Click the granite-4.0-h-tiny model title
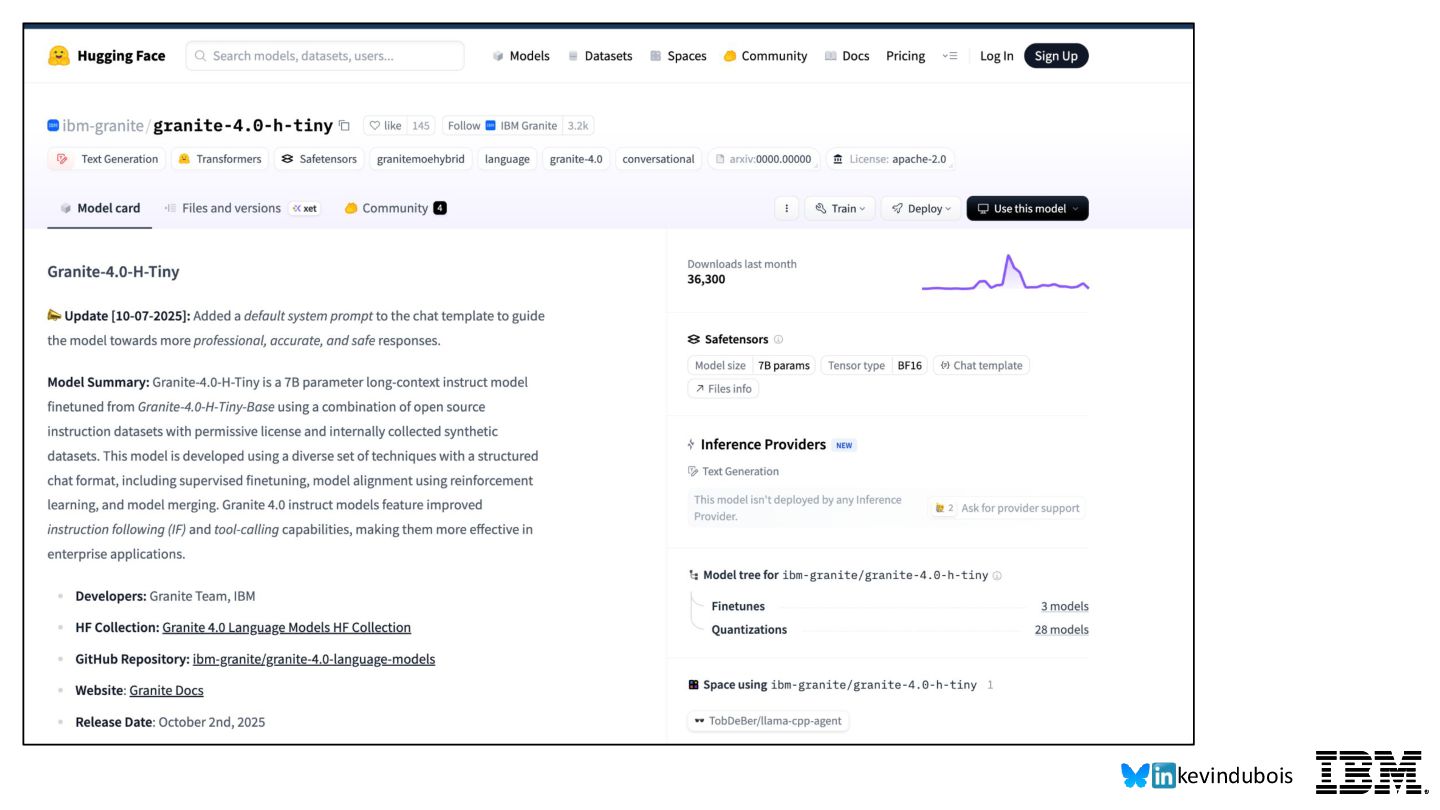Screen dimensions: 1440x810 [243, 126]
